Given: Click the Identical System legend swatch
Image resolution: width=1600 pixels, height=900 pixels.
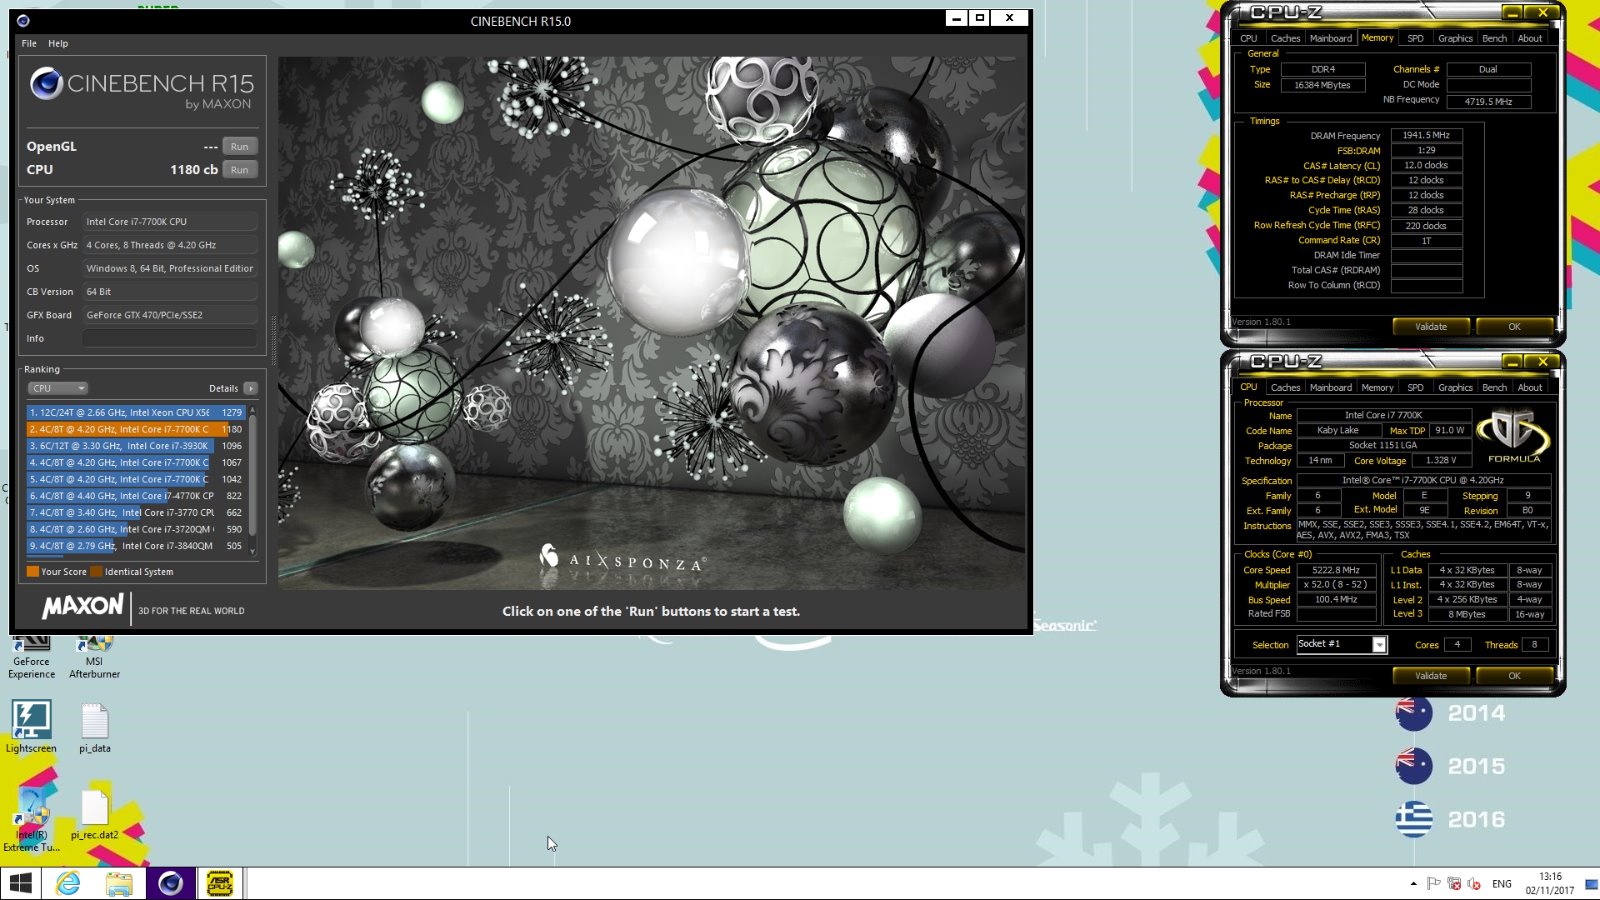Looking at the screenshot, I should pyautogui.click(x=96, y=572).
